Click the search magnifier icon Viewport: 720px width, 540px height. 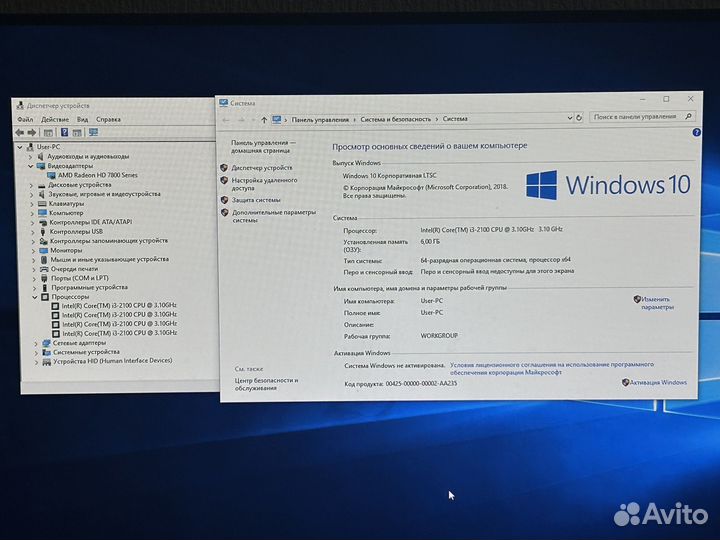(688, 116)
